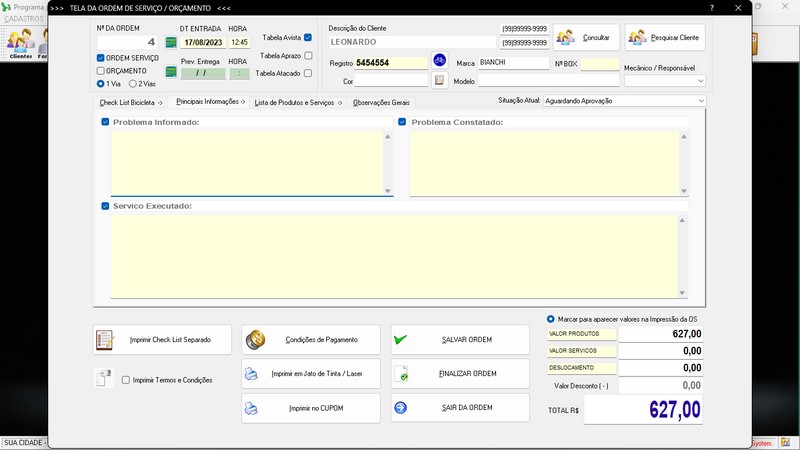Click SALVAR ORDEM button
This screenshot has width=800, height=450.
tap(460, 340)
